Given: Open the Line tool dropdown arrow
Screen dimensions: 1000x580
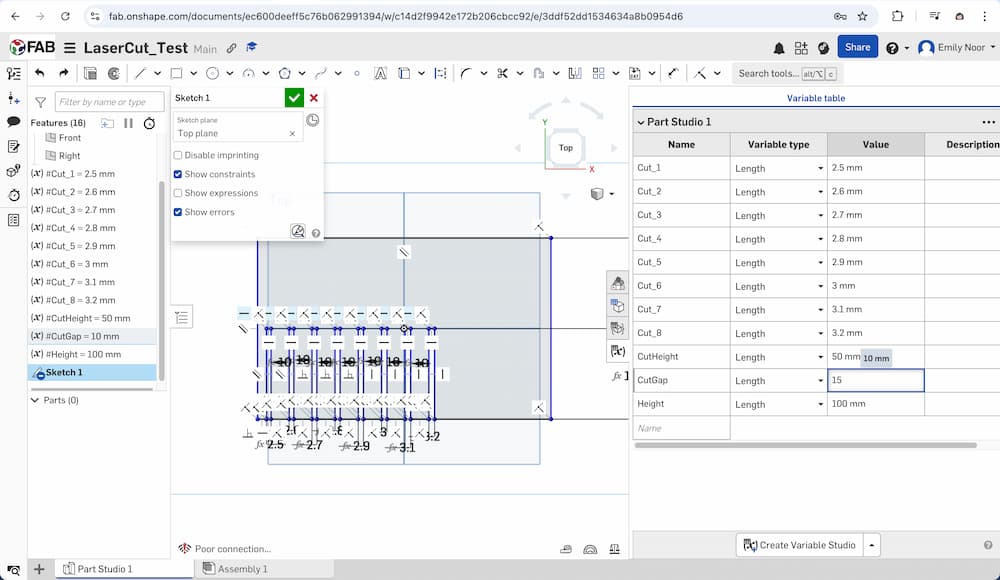Looking at the screenshot, I should [x=158, y=73].
